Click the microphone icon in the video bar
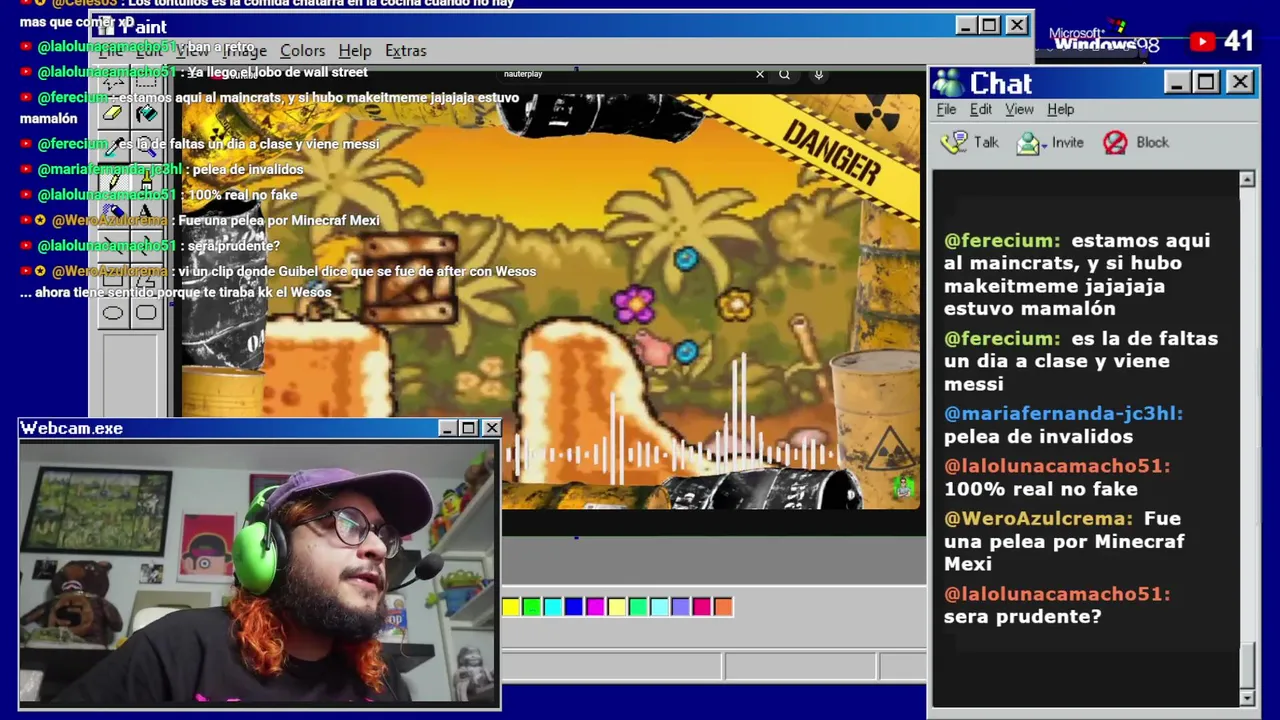The height and width of the screenshot is (720, 1280). click(x=818, y=74)
